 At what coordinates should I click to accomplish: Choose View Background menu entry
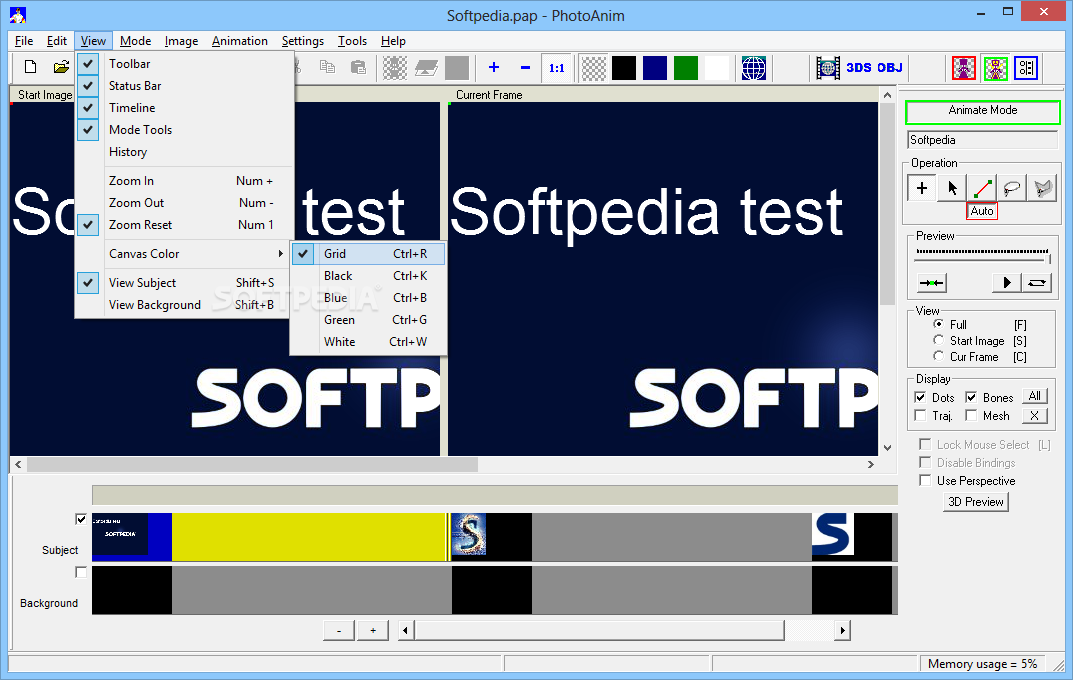point(183,304)
